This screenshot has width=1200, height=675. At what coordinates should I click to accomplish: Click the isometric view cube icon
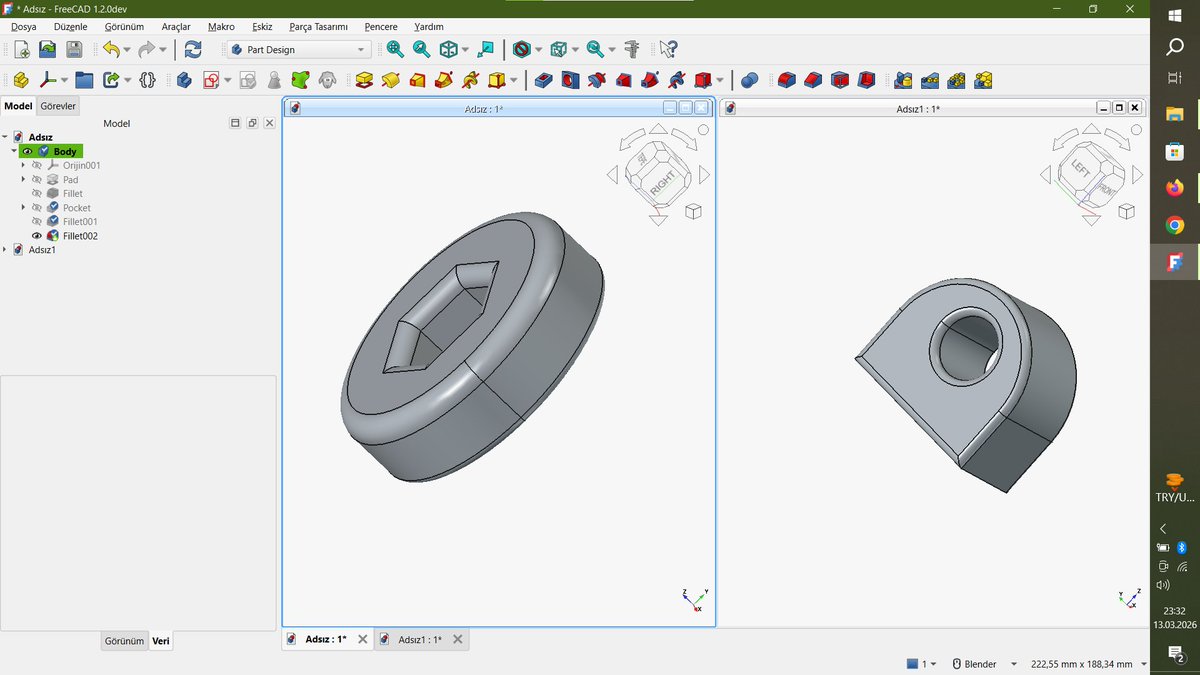[x=449, y=49]
